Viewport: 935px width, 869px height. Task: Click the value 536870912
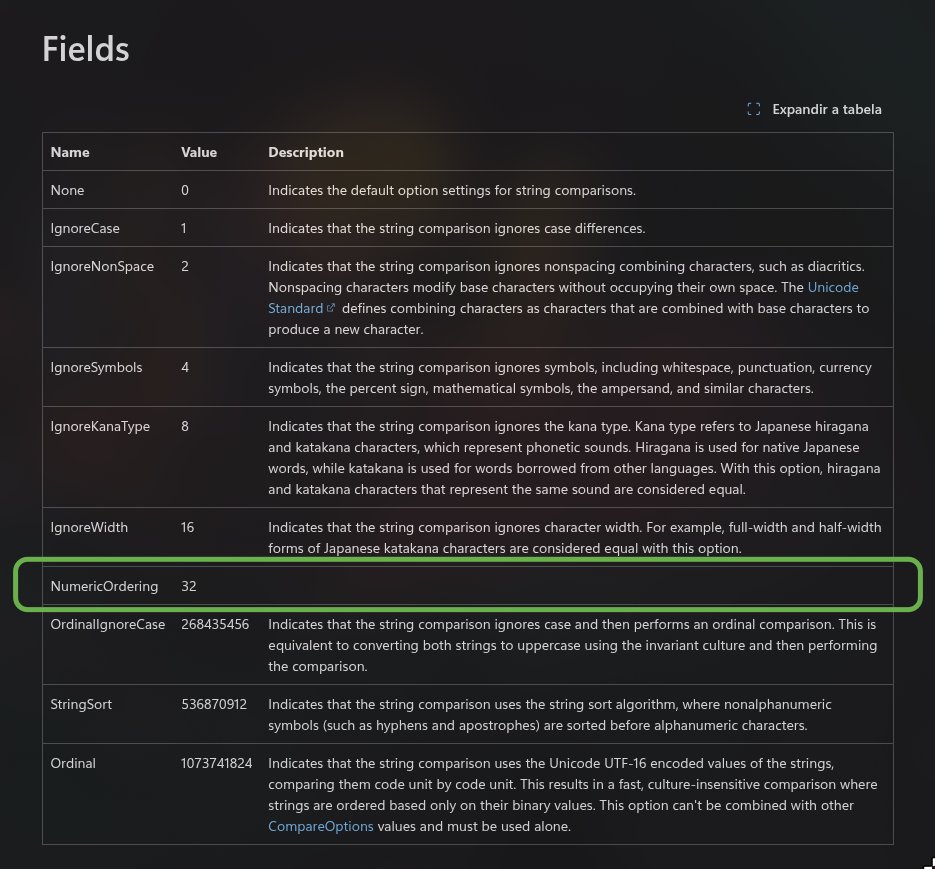pos(213,704)
